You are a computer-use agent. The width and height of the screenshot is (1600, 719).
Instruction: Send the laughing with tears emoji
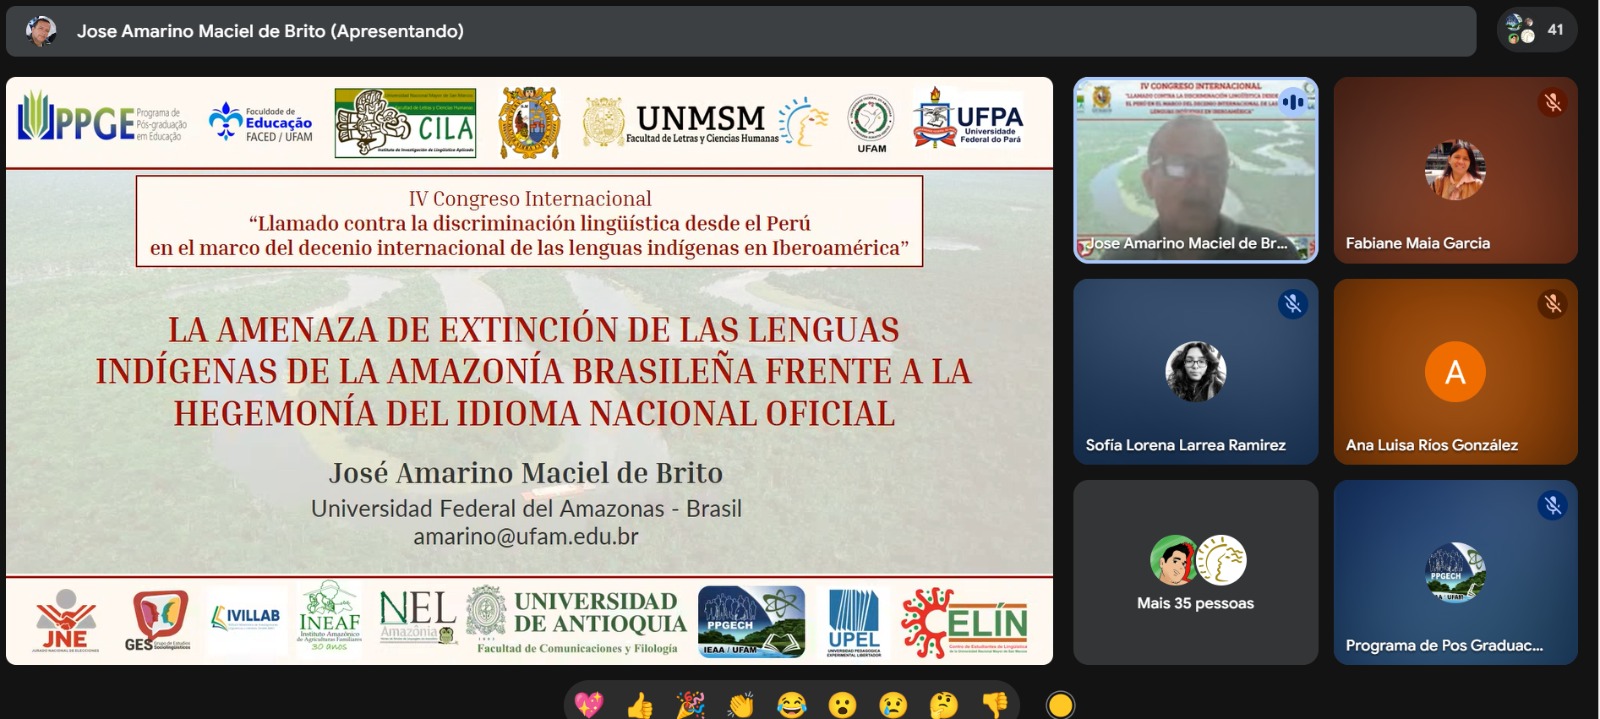792,705
